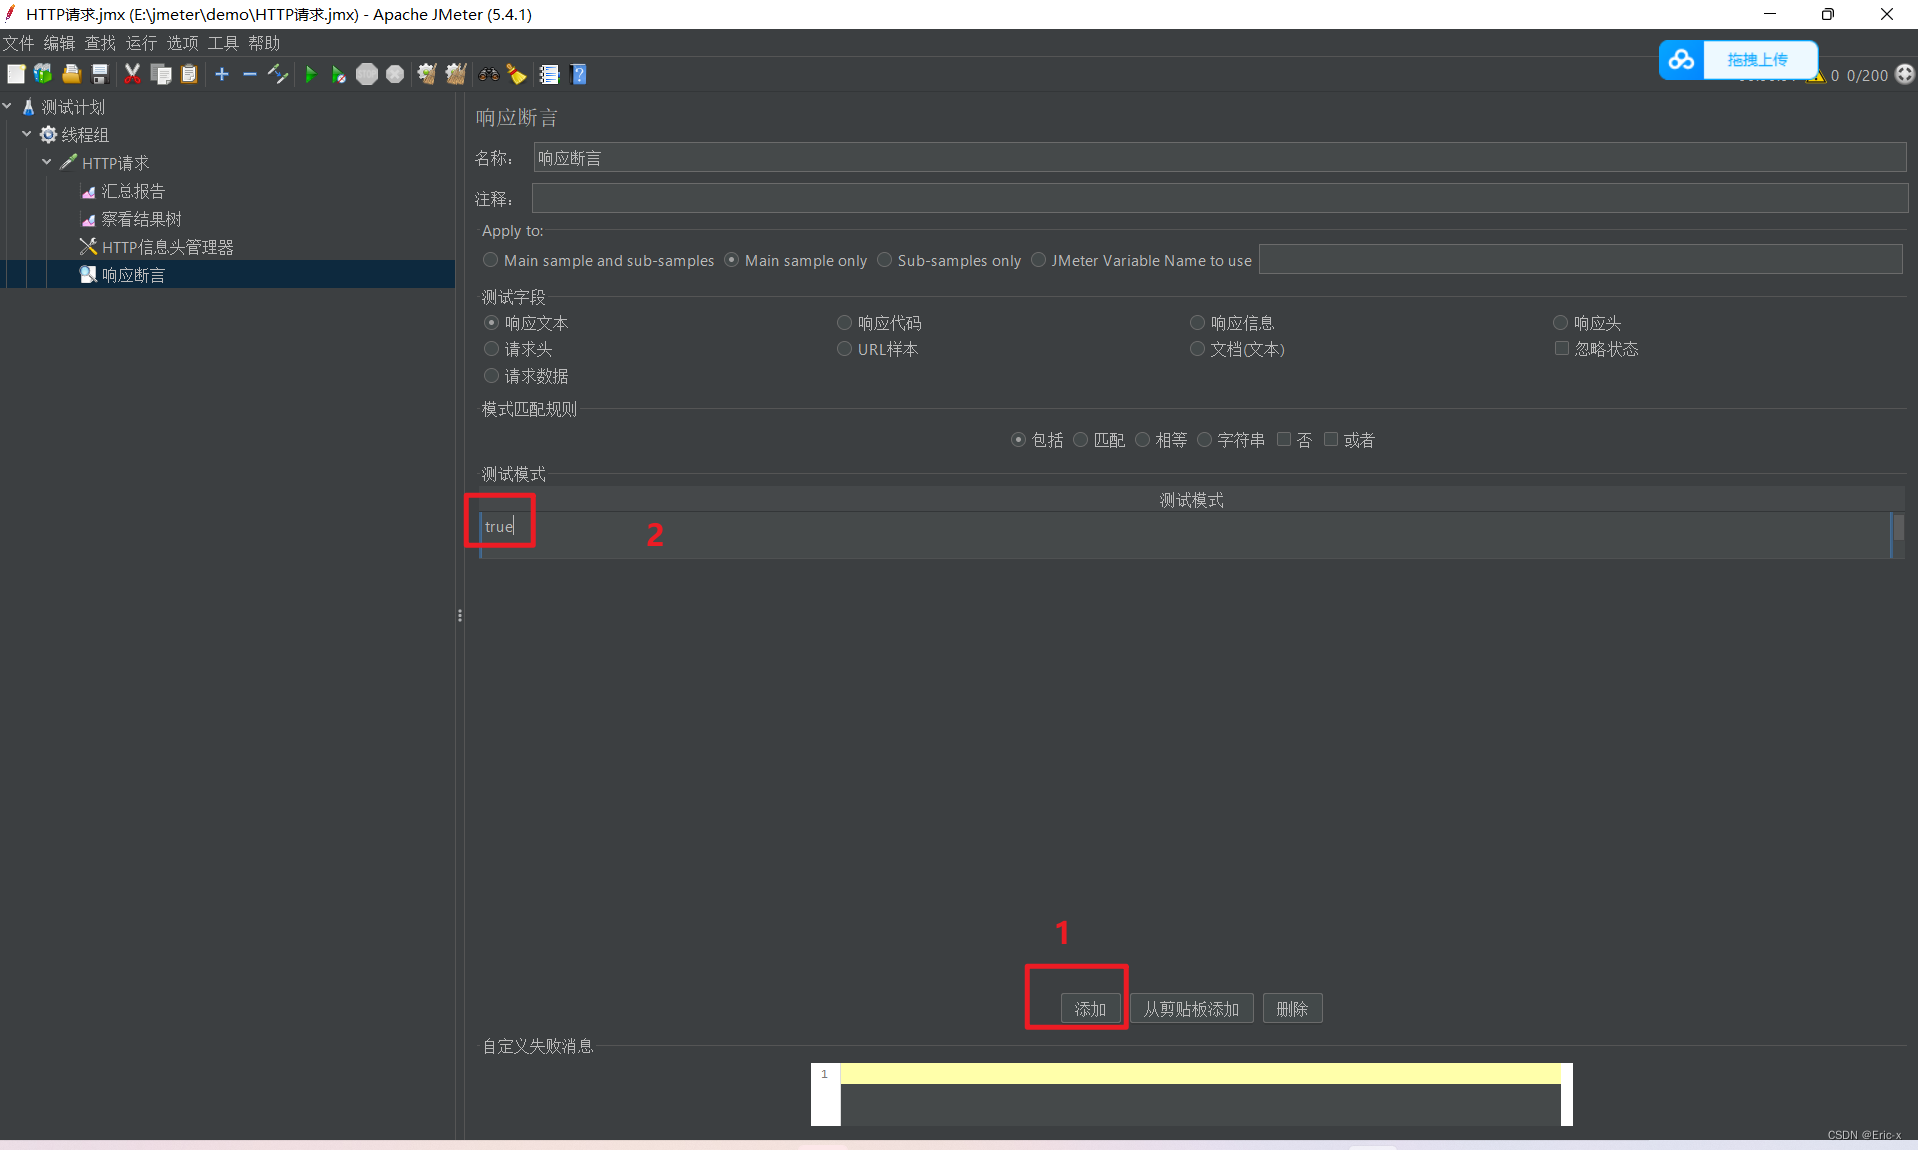Click the Stop test octagon icon
This screenshot has height=1150, width=1918.
(367, 74)
